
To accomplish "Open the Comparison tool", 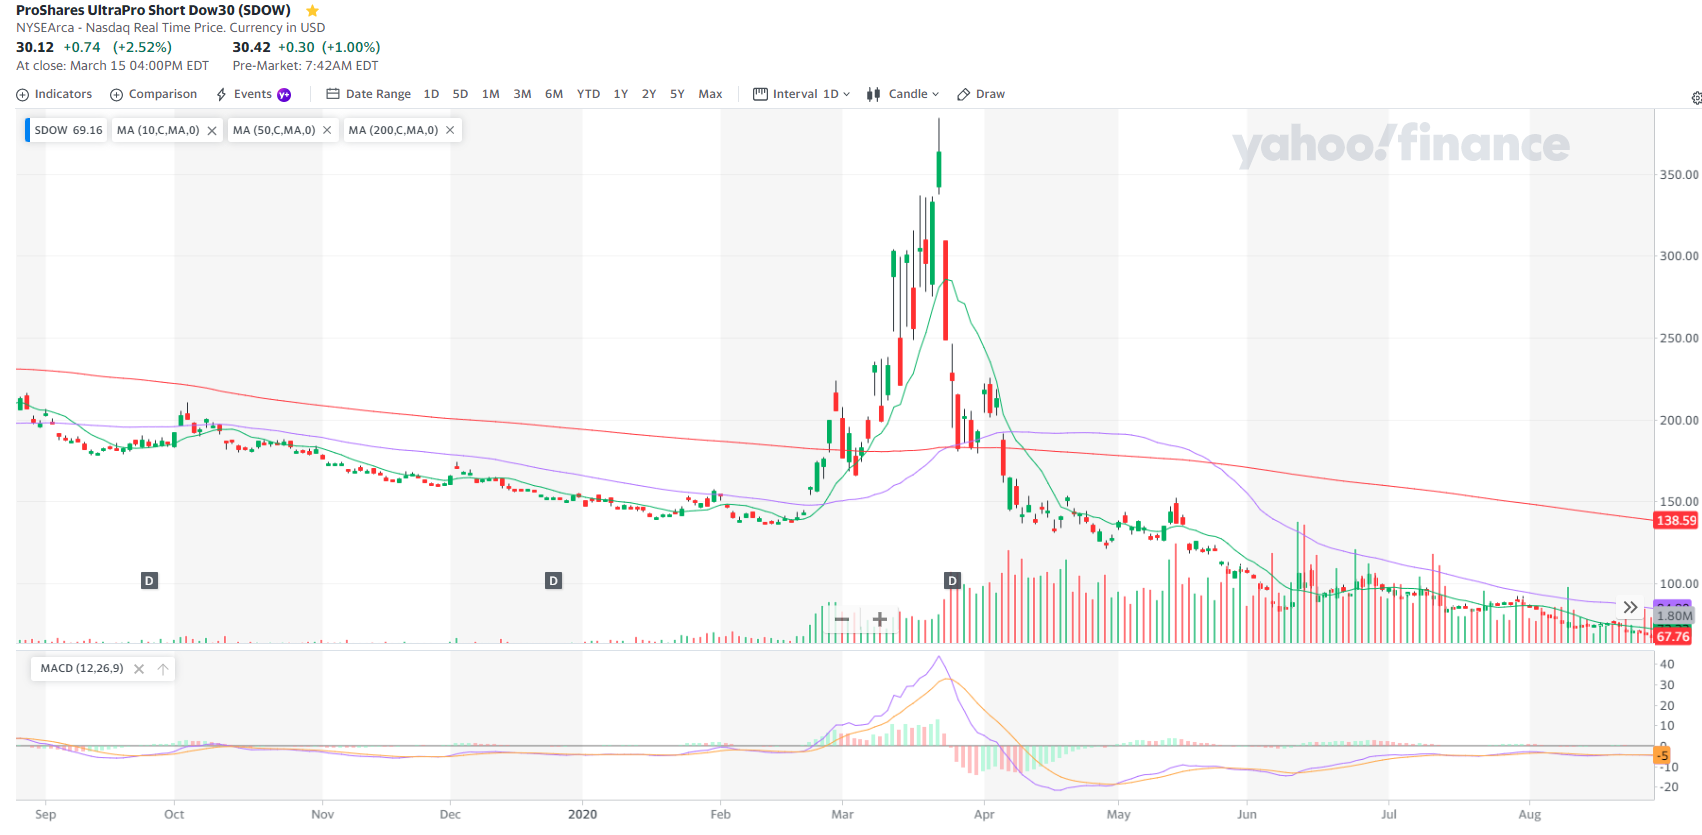I will [154, 94].
